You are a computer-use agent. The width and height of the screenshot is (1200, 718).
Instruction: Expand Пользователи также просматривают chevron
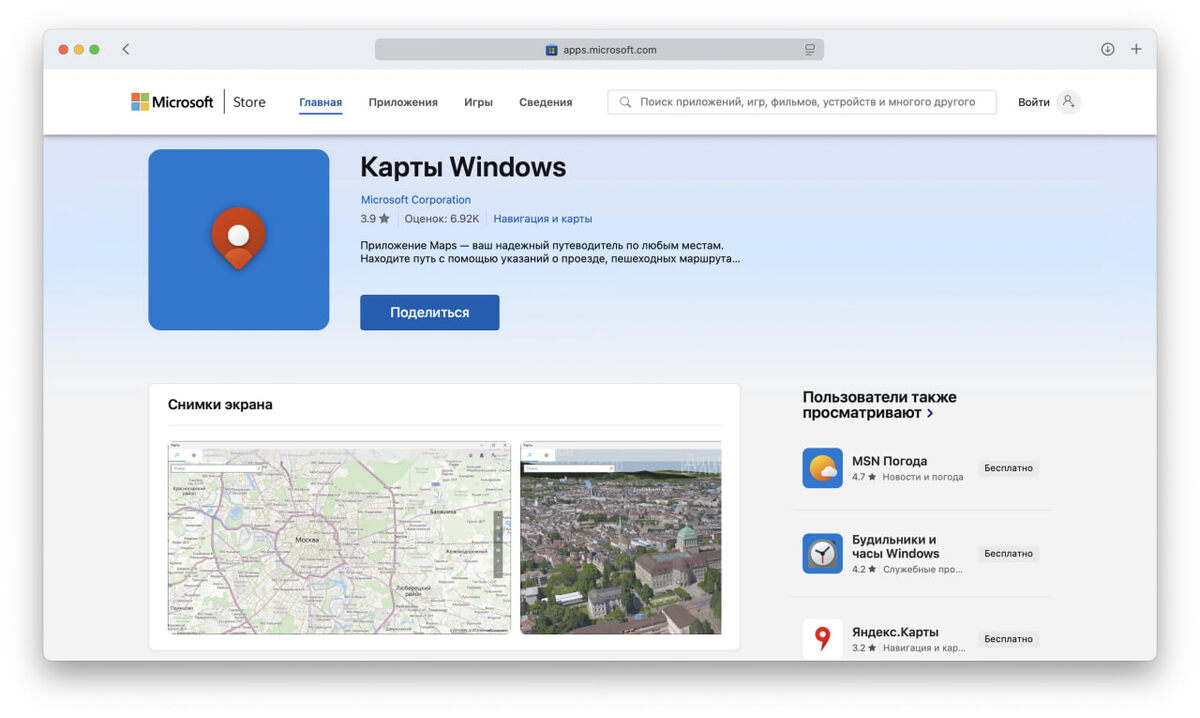coord(930,413)
